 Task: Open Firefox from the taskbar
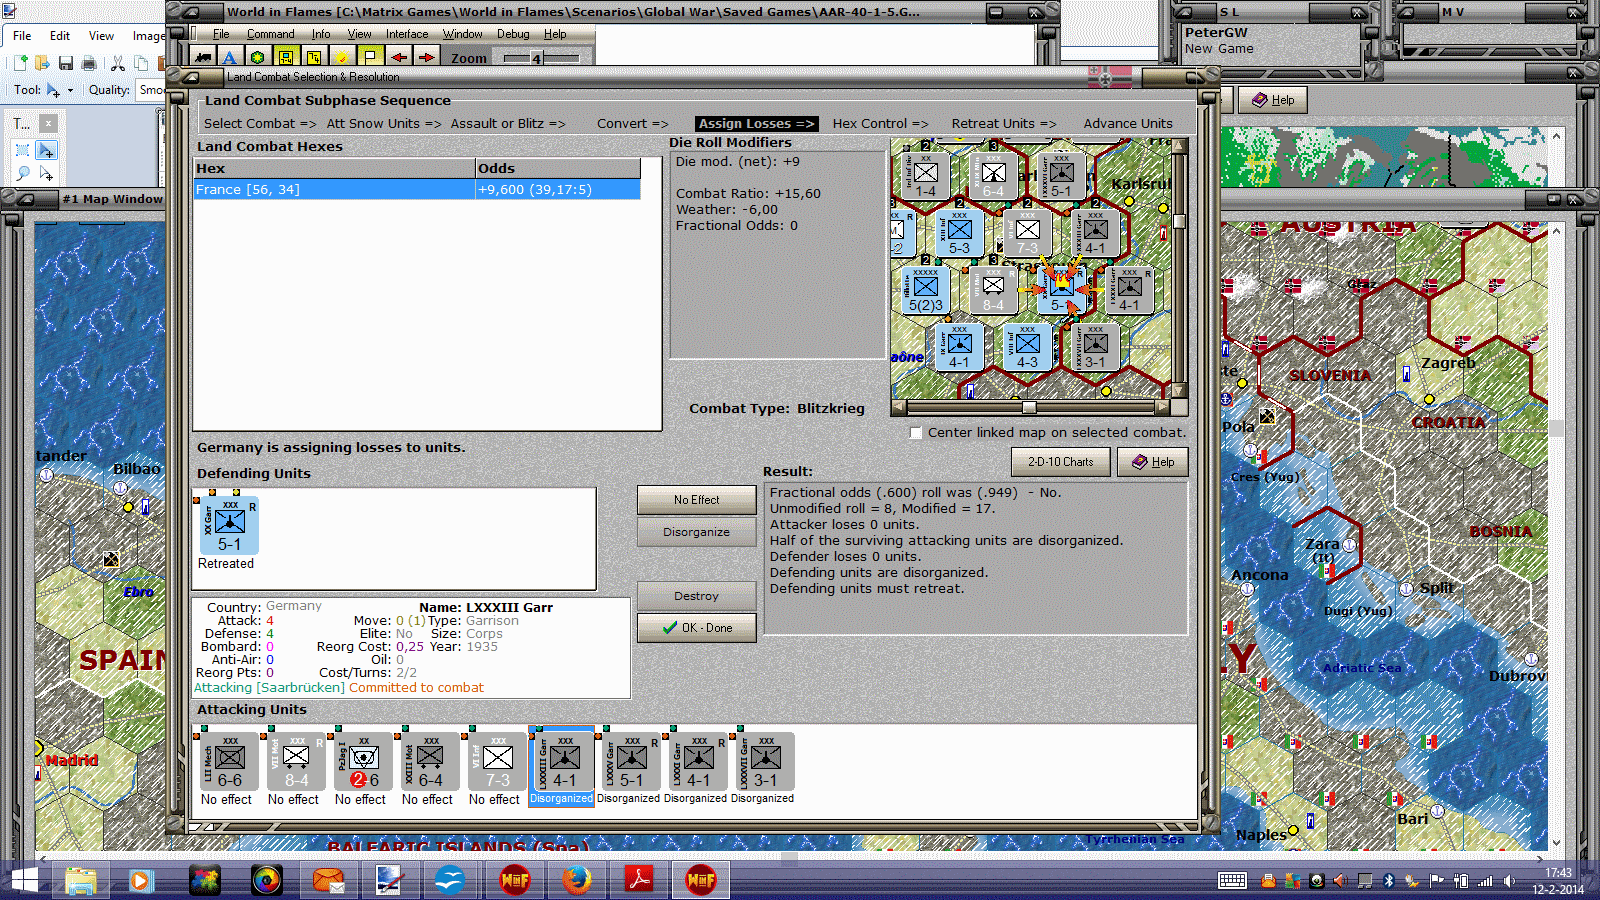(x=577, y=880)
